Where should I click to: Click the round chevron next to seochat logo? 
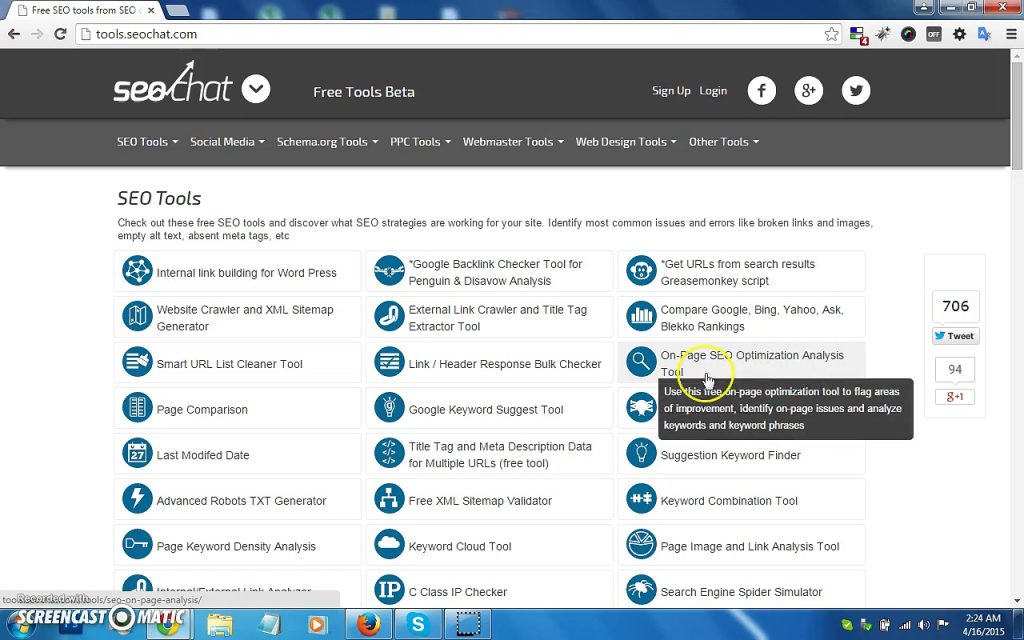coord(256,89)
